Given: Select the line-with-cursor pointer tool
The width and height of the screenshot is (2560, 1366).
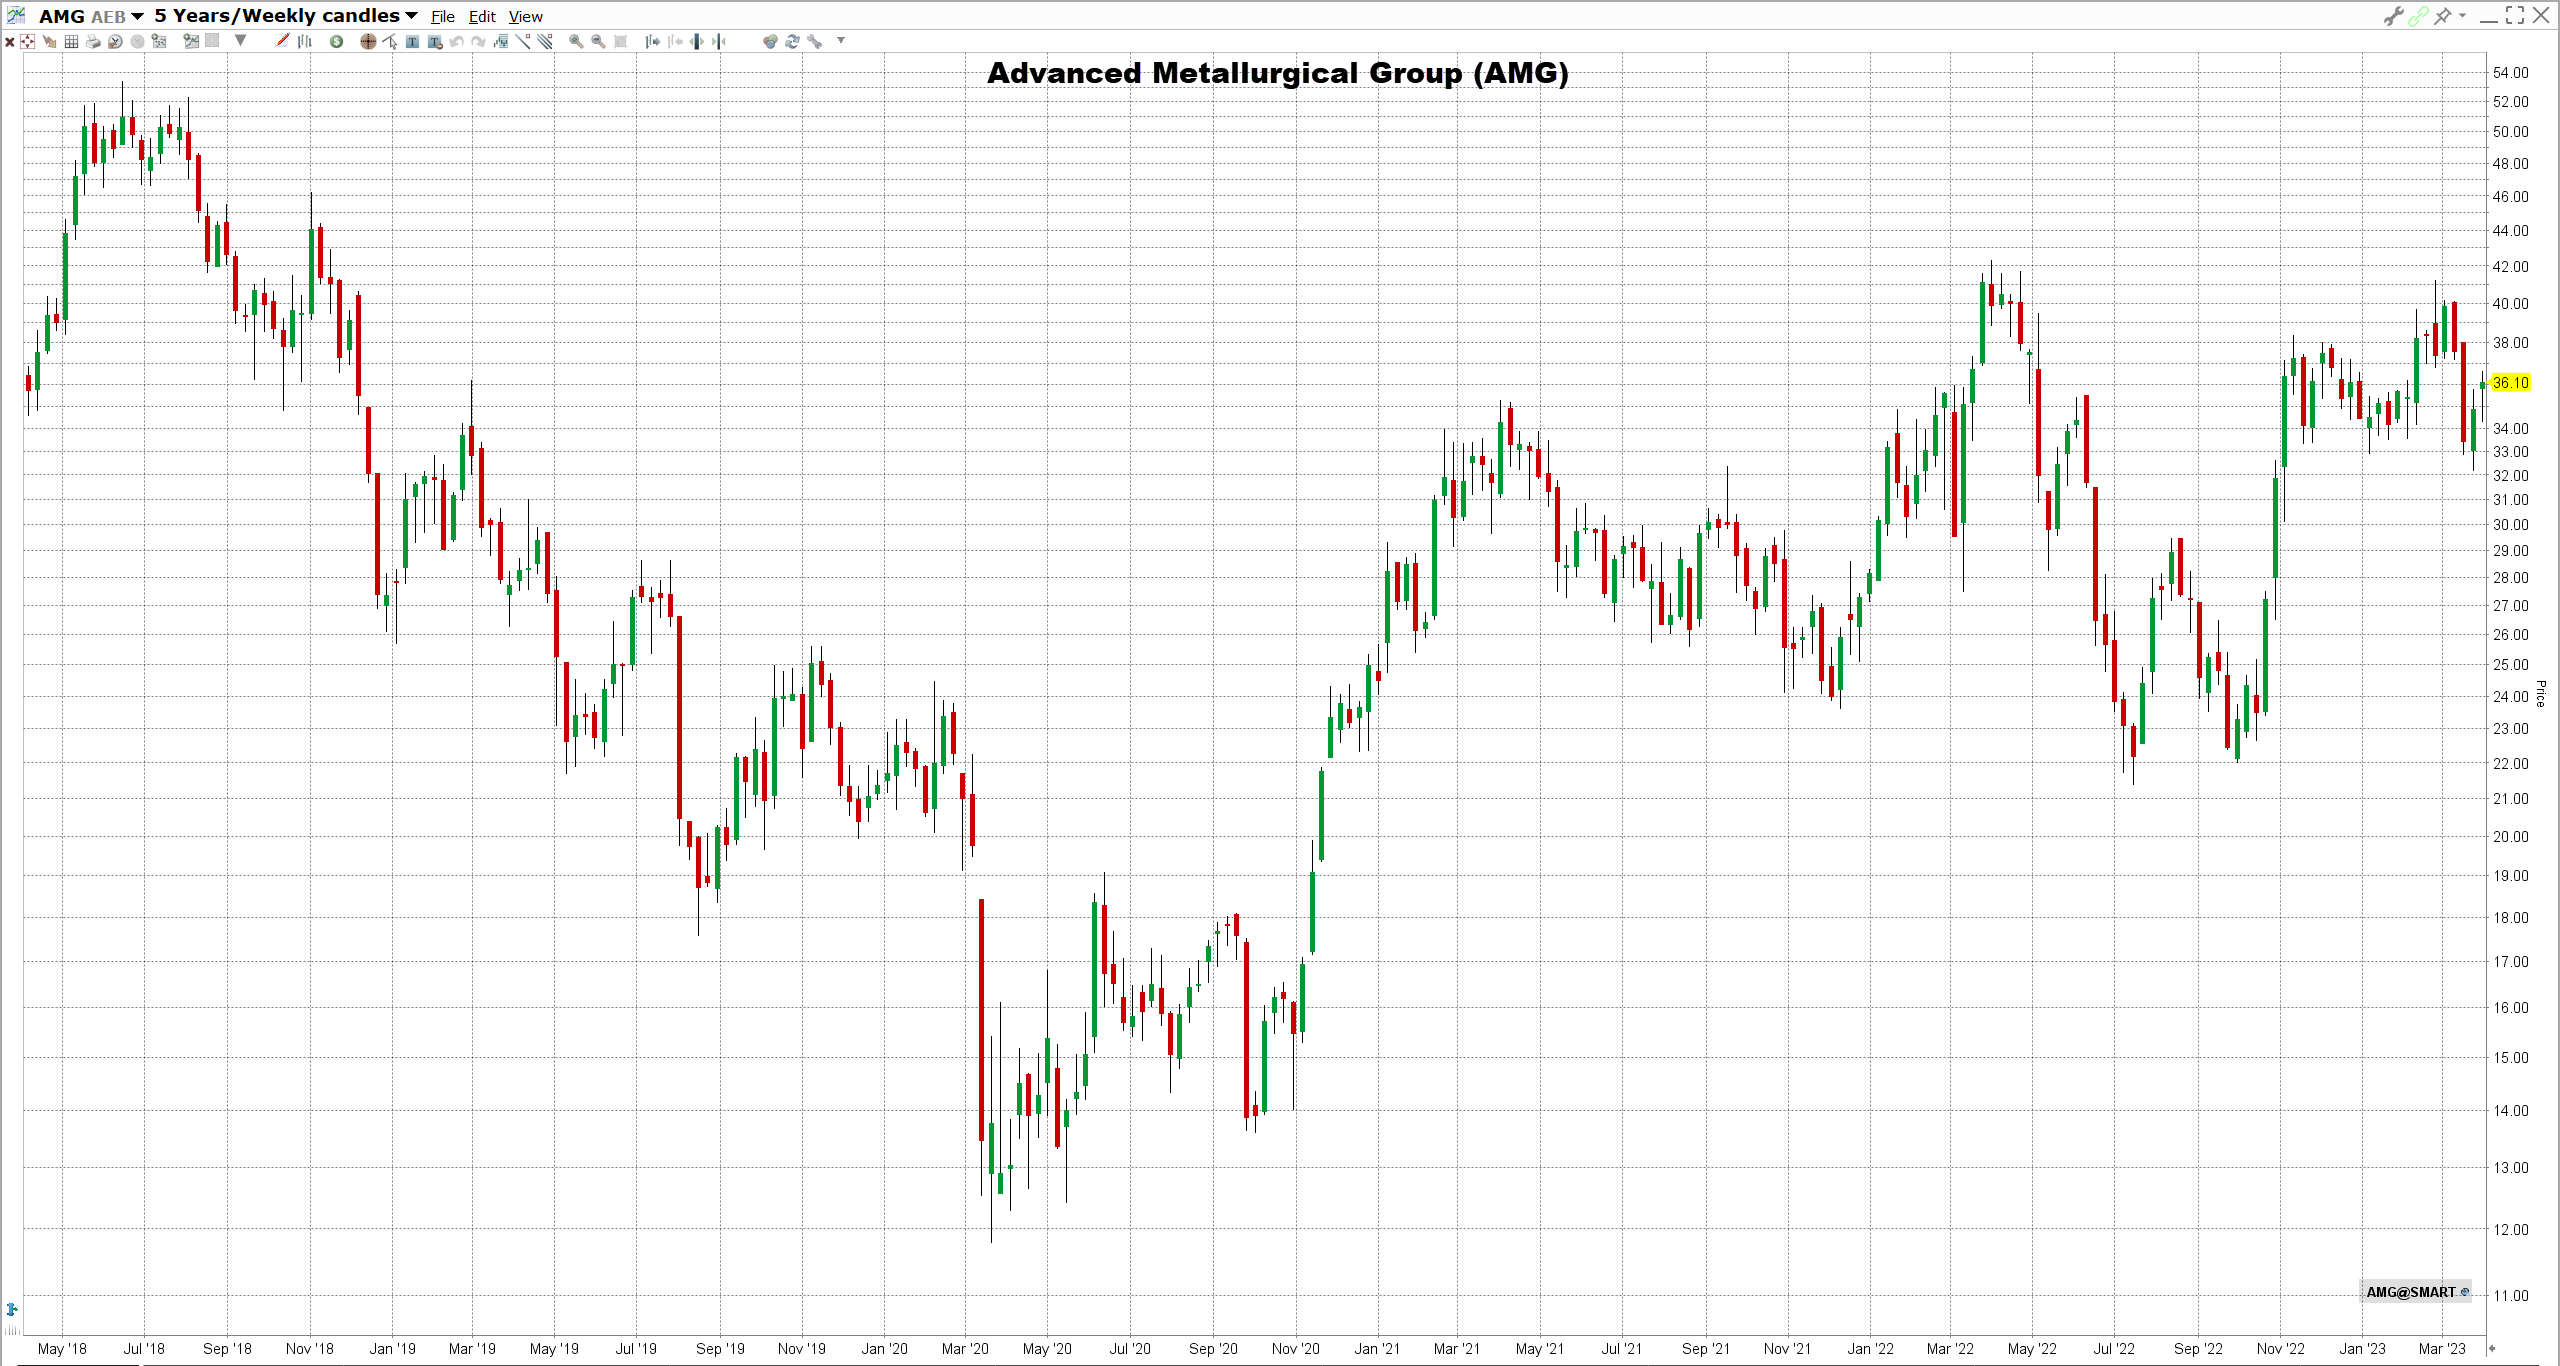Looking at the screenshot, I should point(390,41).
